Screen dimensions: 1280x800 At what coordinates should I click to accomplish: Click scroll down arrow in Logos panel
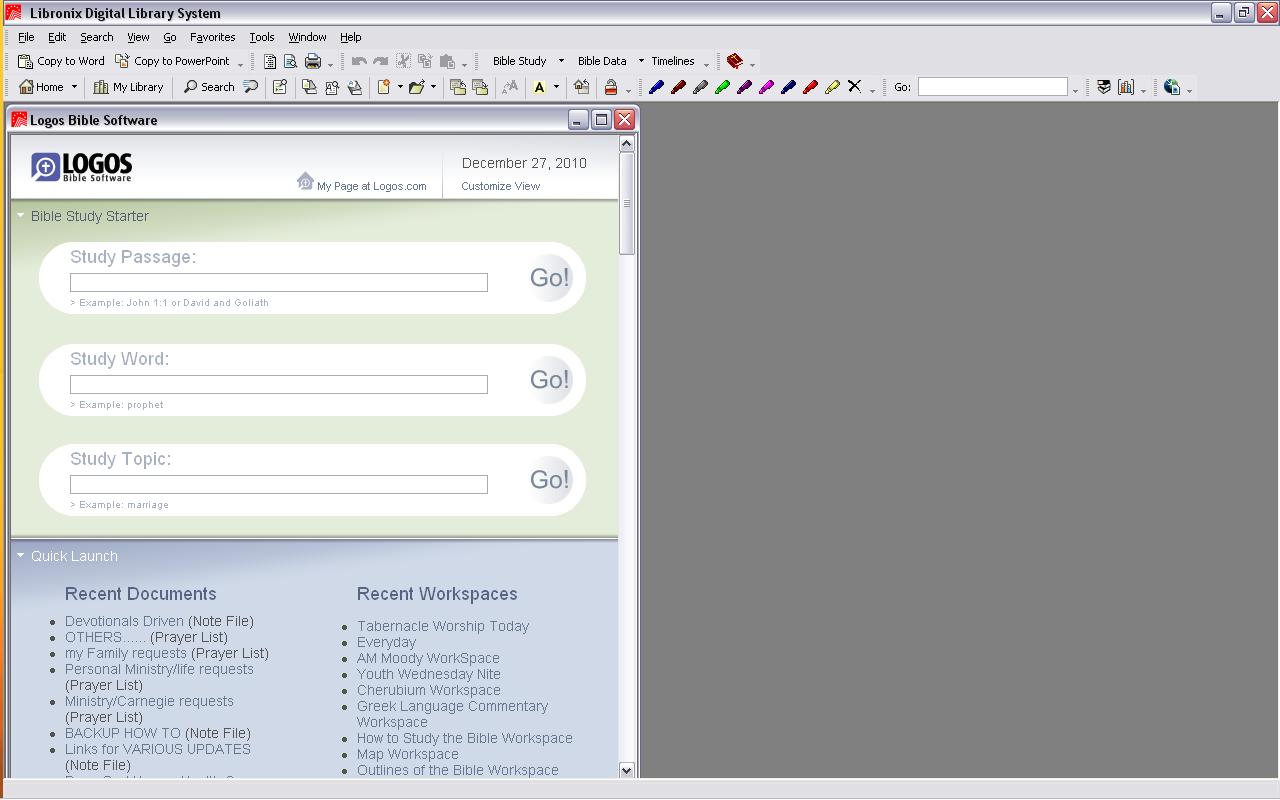[627, 770]
